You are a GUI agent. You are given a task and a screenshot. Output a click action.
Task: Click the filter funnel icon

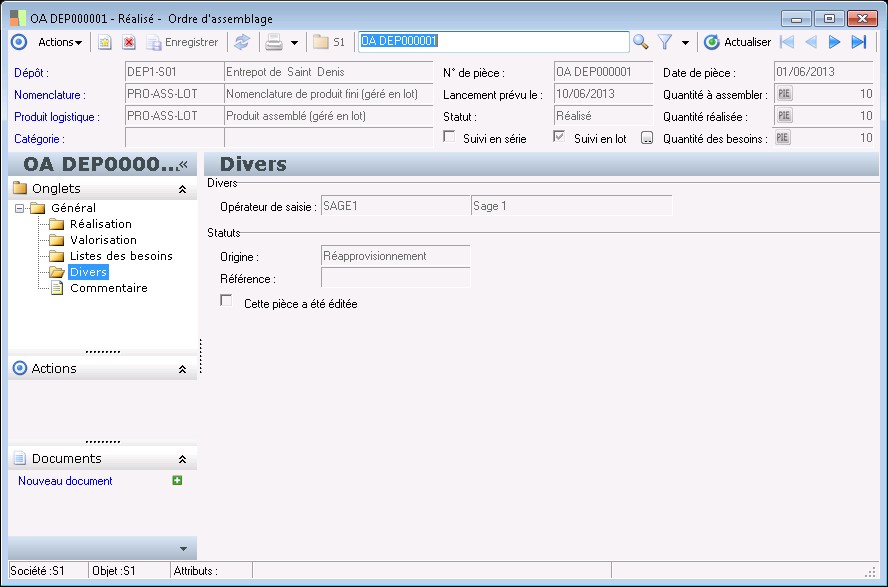pos(665,42)
